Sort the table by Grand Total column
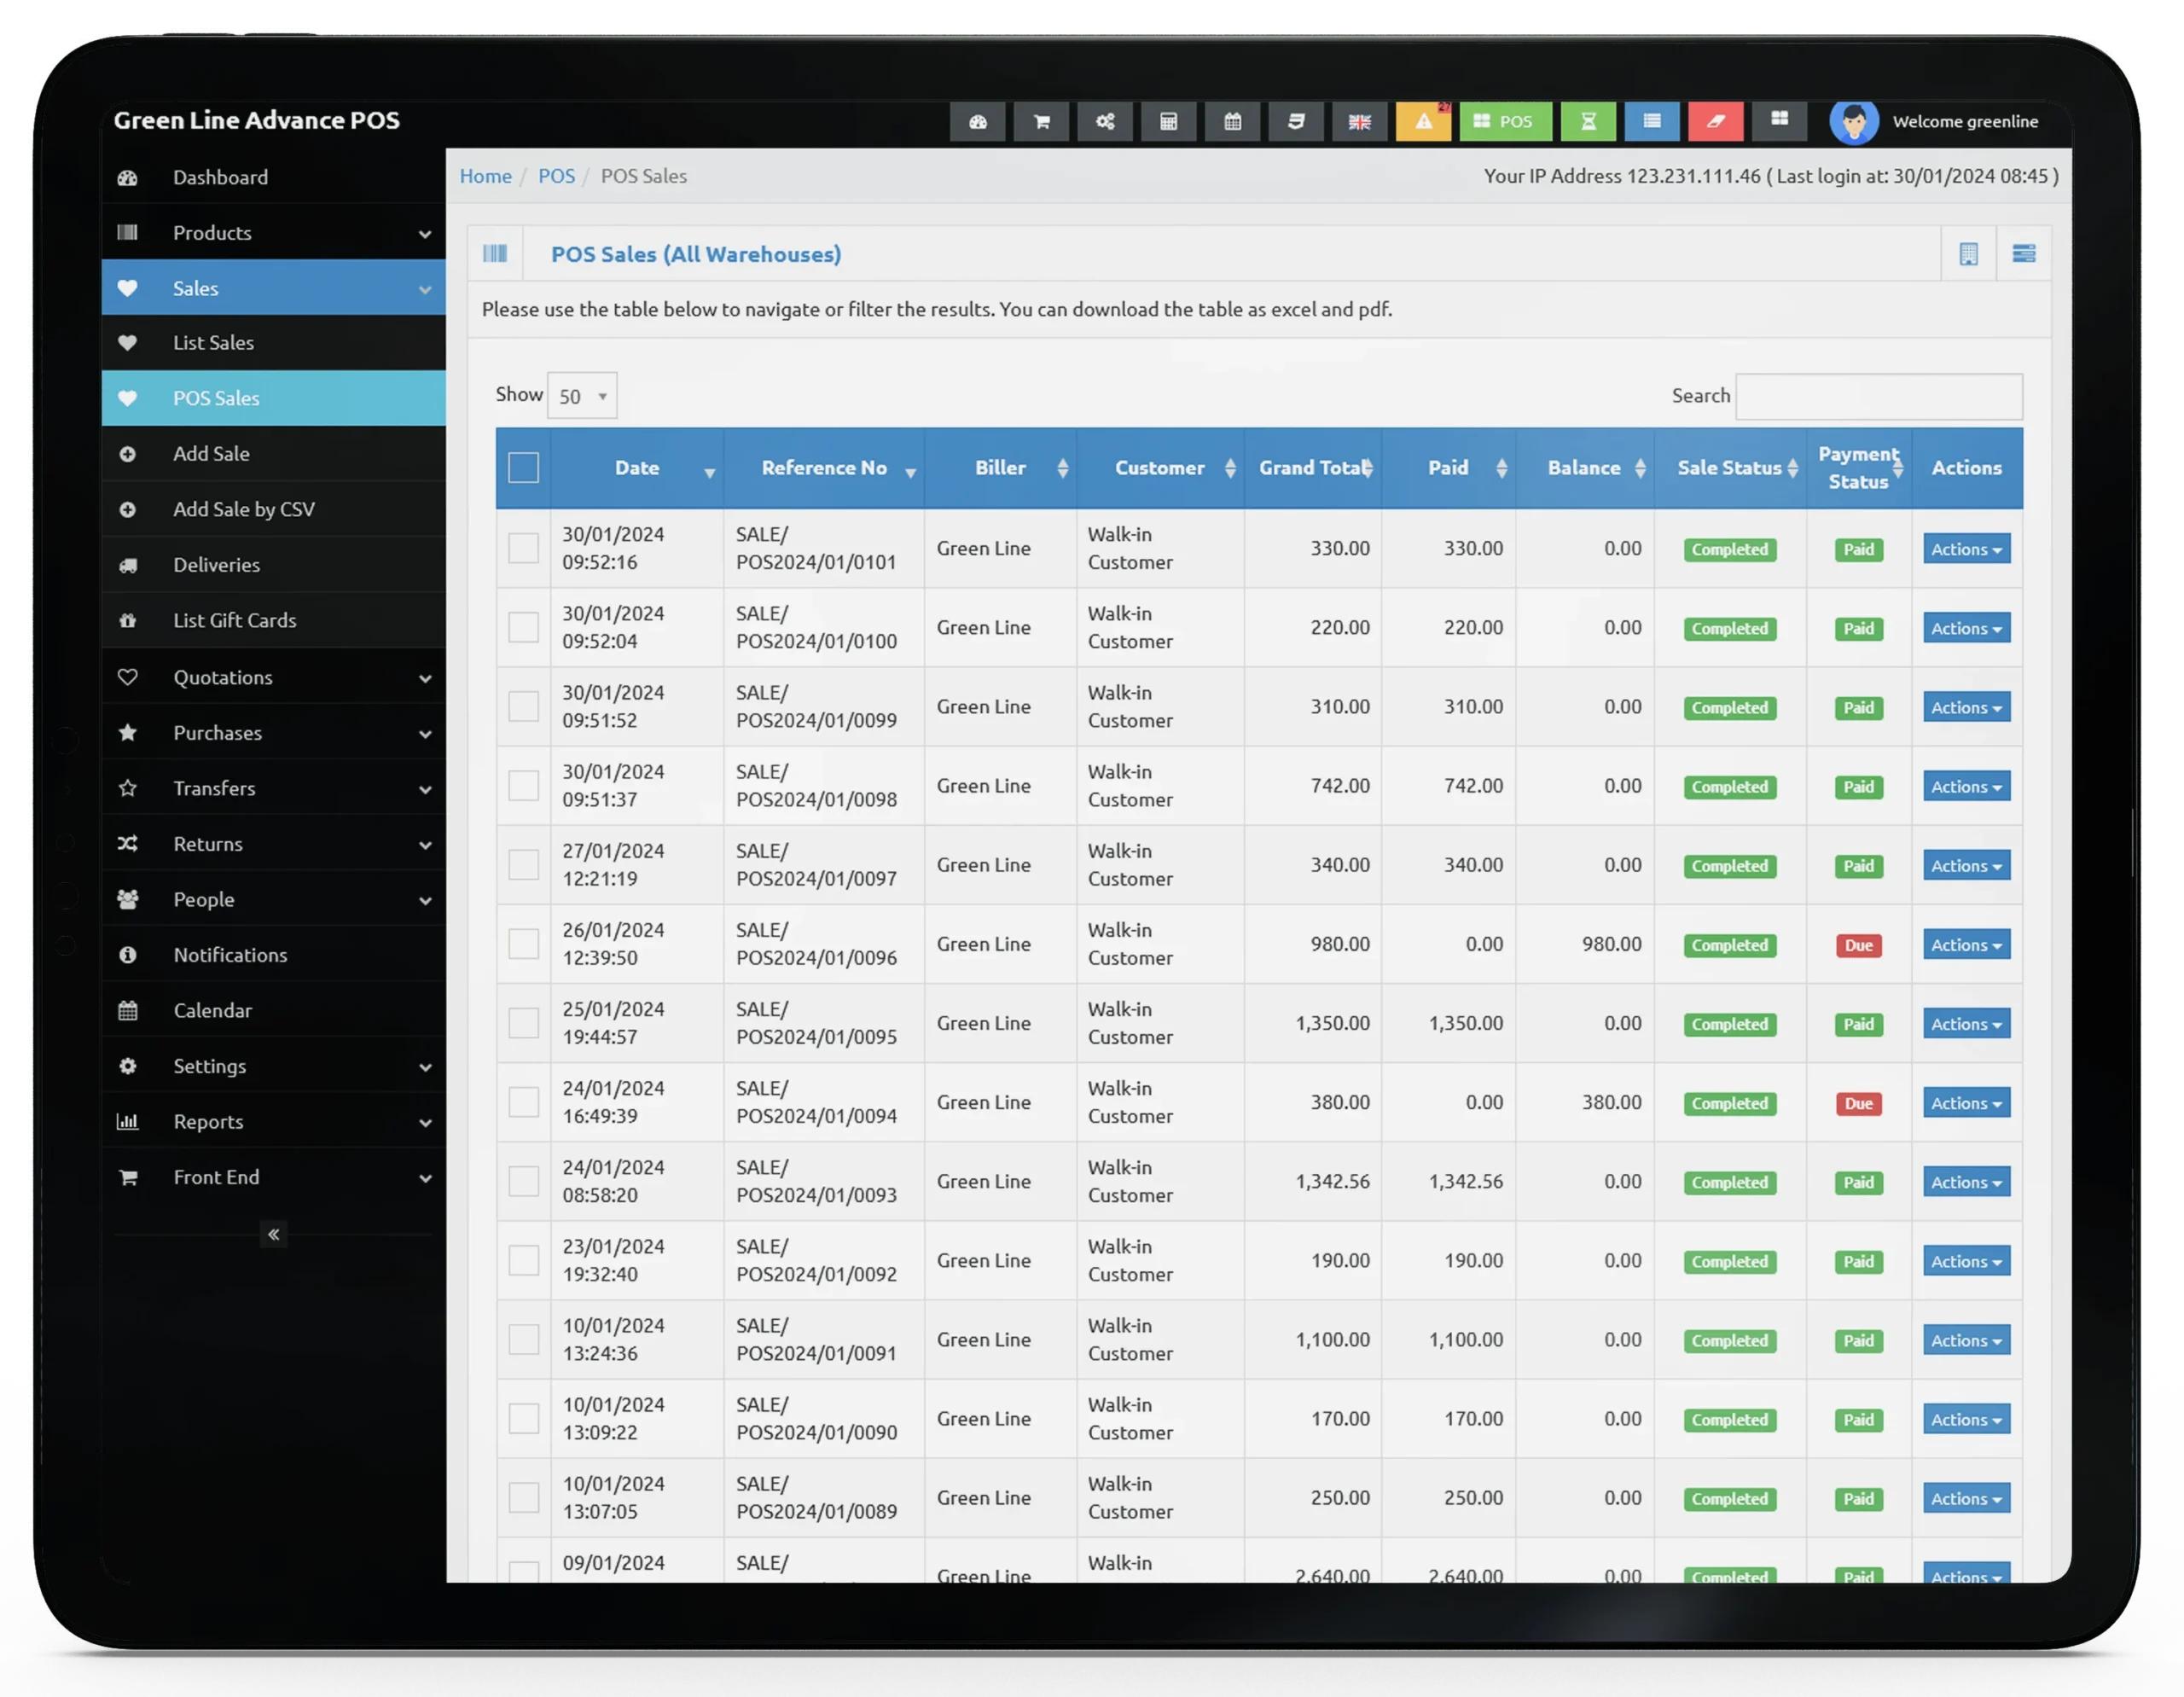The width and height of the screenshot is (2184, 1697). tap(1313, 467)
